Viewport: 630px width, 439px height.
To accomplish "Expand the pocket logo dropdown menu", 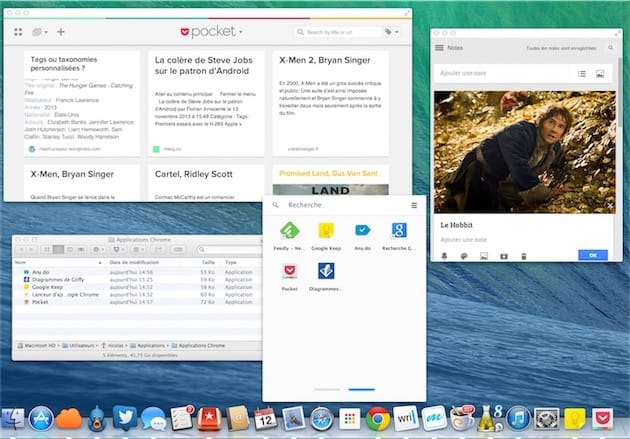I will [212, 31].
